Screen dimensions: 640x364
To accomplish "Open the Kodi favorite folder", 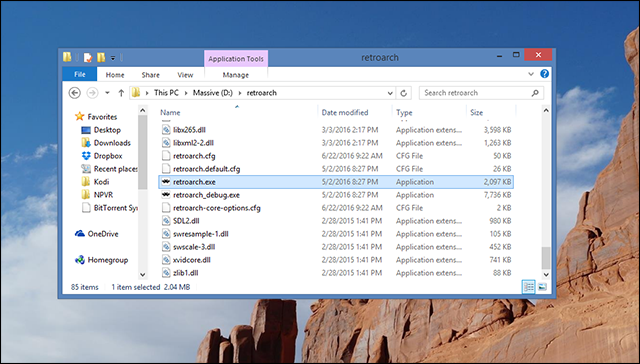I will pyautogui.click(x=101, y=182).
